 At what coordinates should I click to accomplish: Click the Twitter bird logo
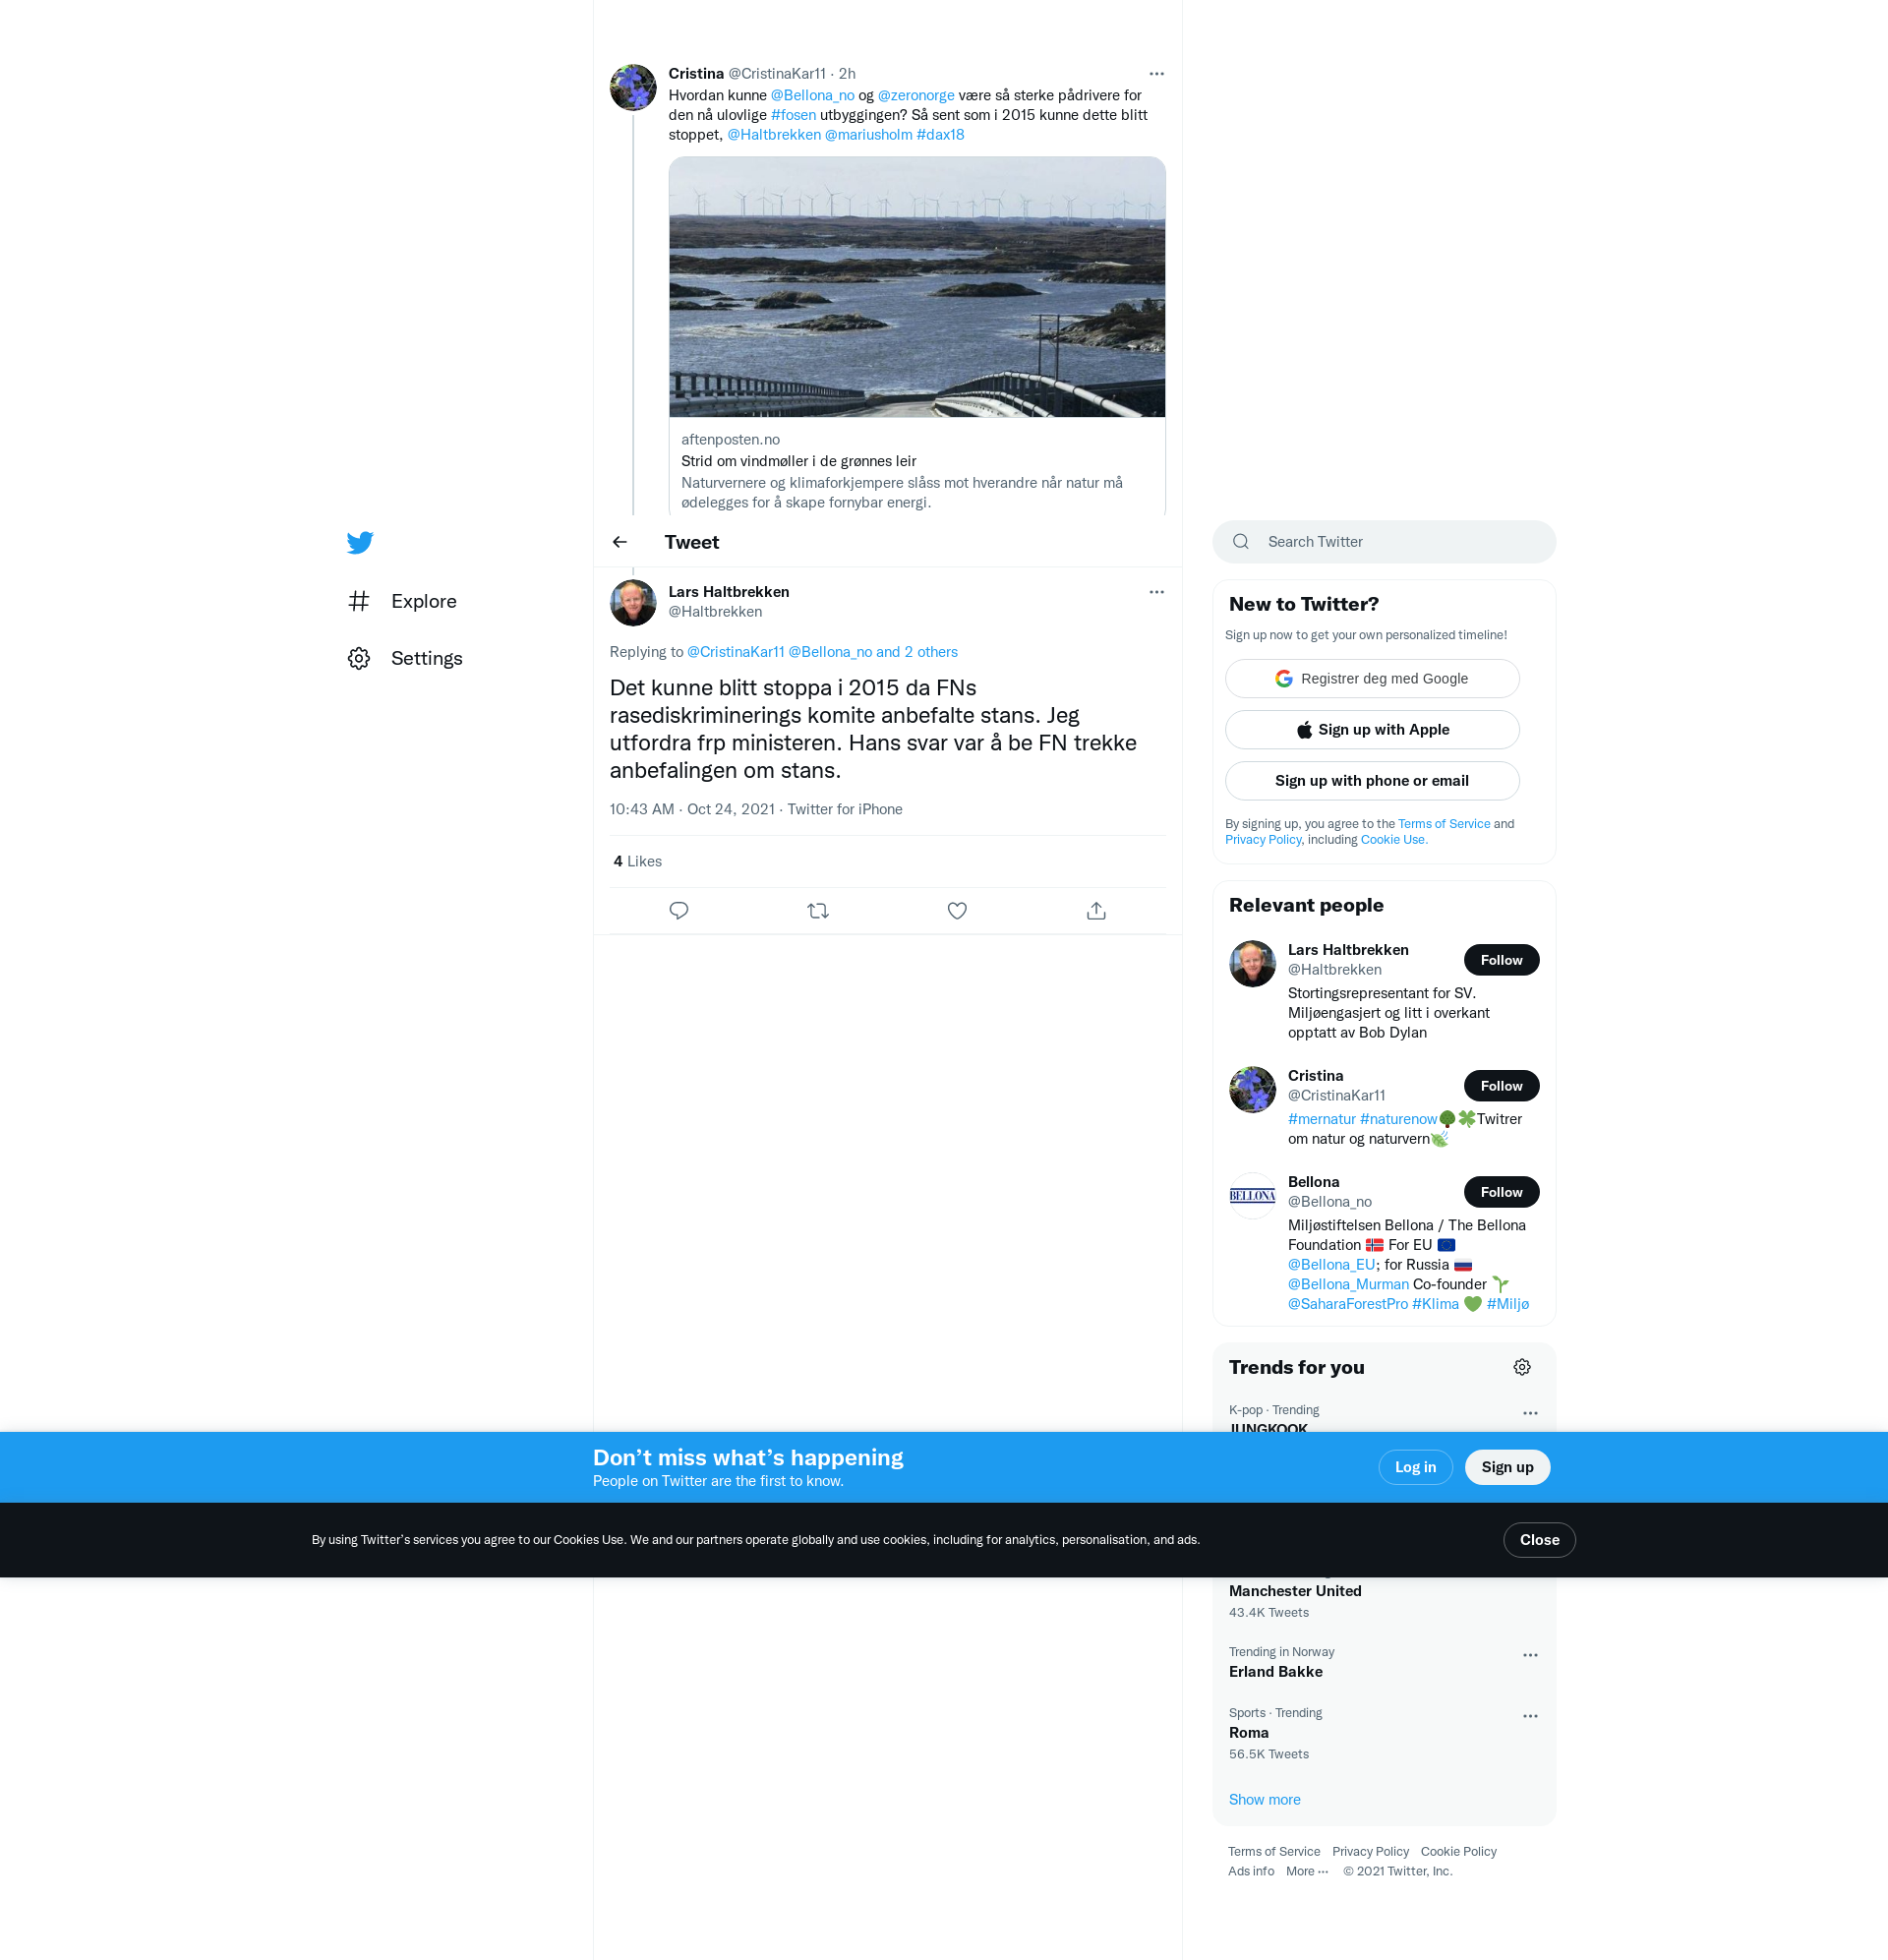click(360, 542)
